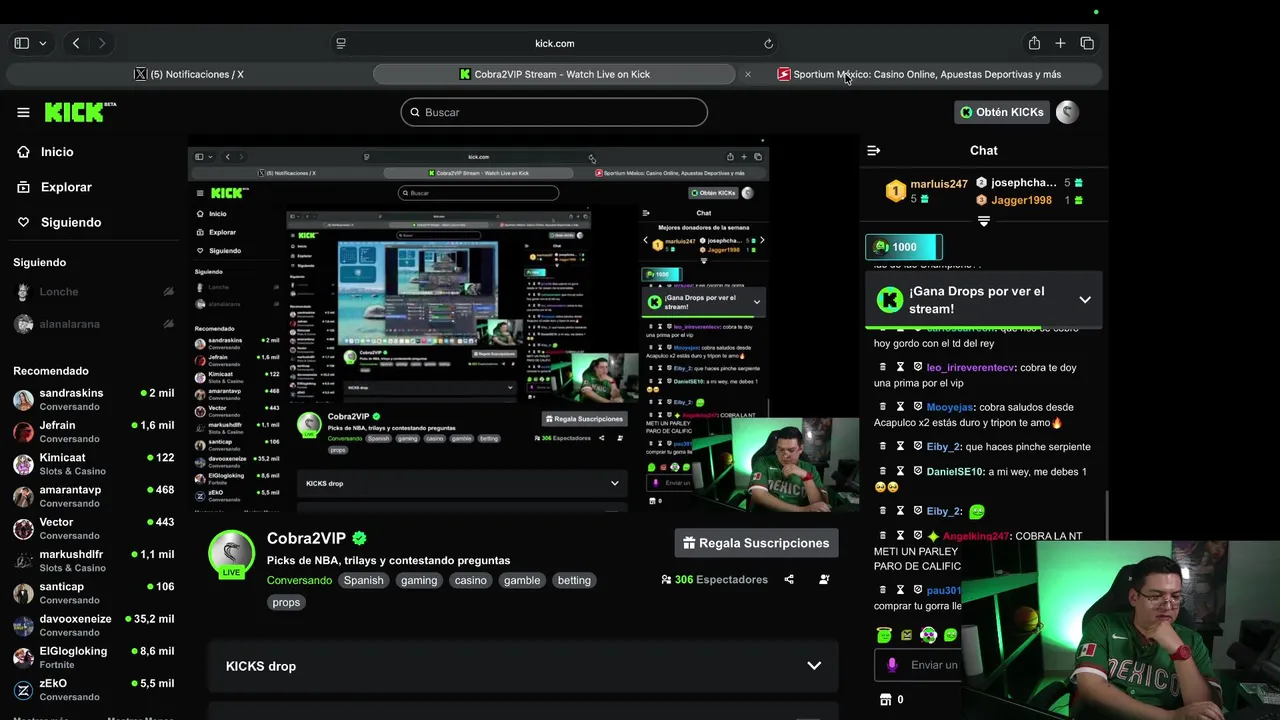
Task: Collapse the chat panel icon
Action: point(874,150)
